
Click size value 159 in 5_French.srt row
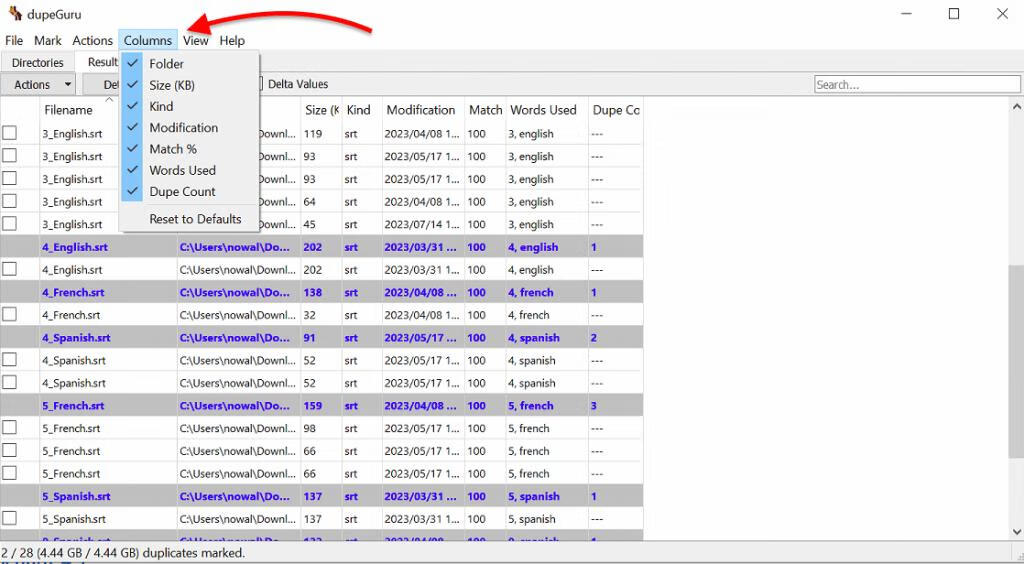coord(313,405)
